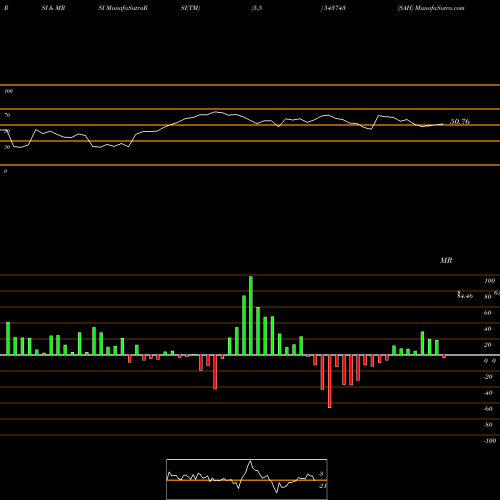This screenshot has width=500, height=500.
Task: Click the SI & MR header text
Action: pyautogui.click(x=53, y=8)
